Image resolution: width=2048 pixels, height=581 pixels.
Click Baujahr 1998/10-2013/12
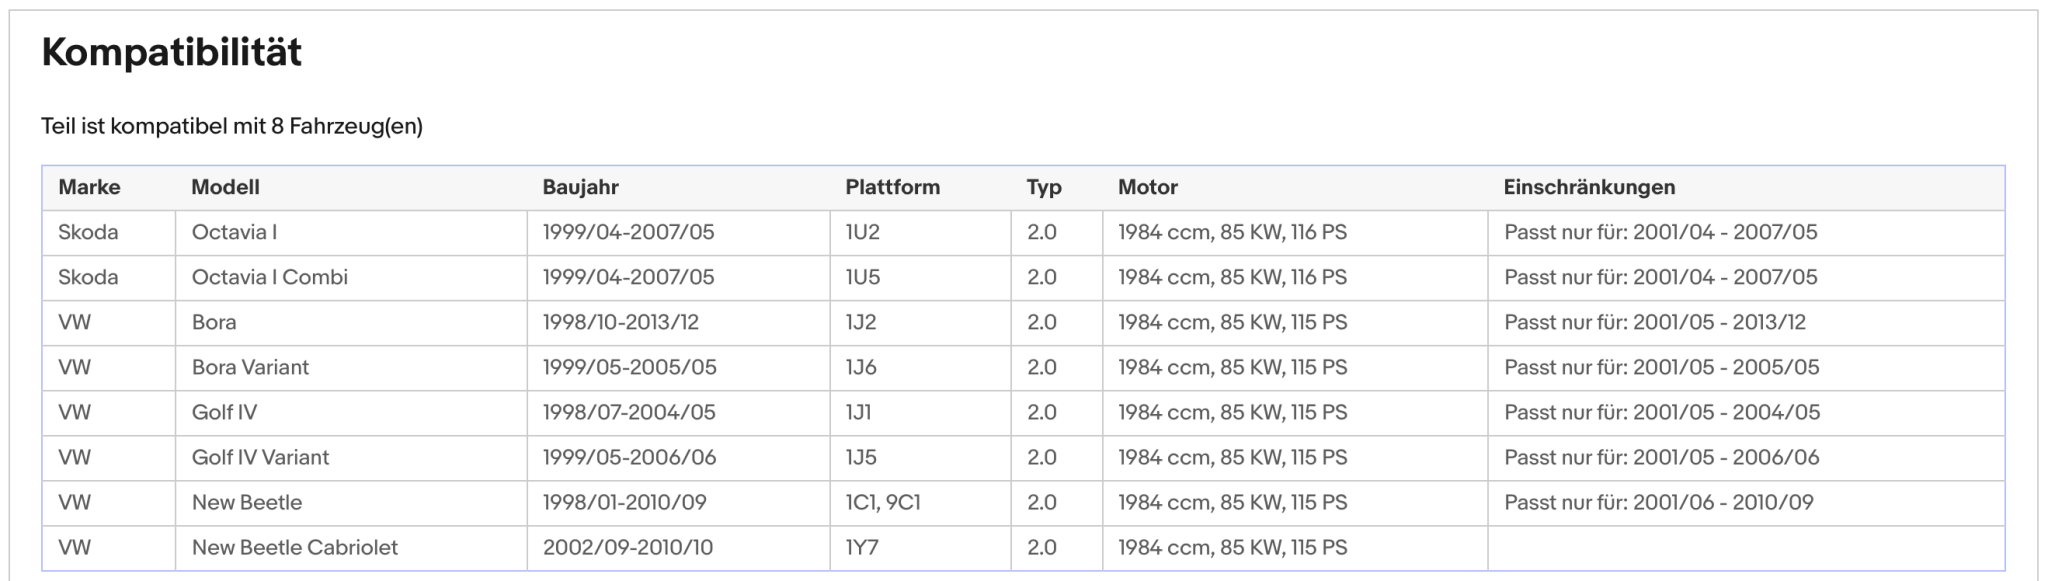[x=621, y=322]
